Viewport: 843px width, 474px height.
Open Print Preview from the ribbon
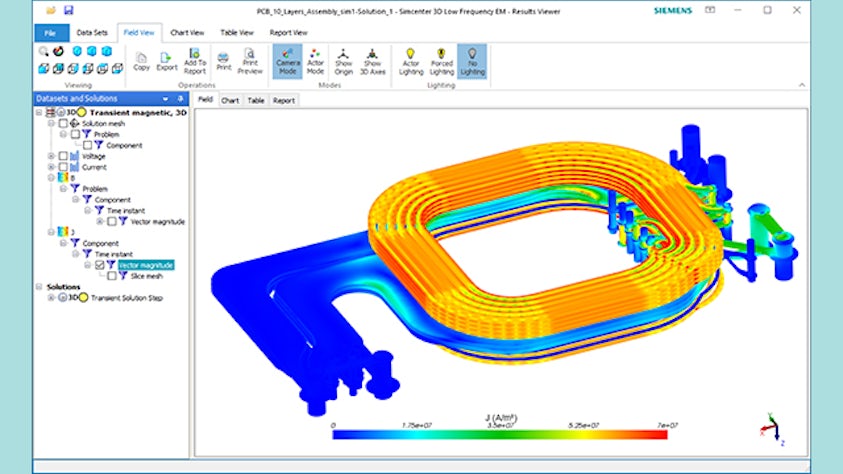(x=250, y=61)
